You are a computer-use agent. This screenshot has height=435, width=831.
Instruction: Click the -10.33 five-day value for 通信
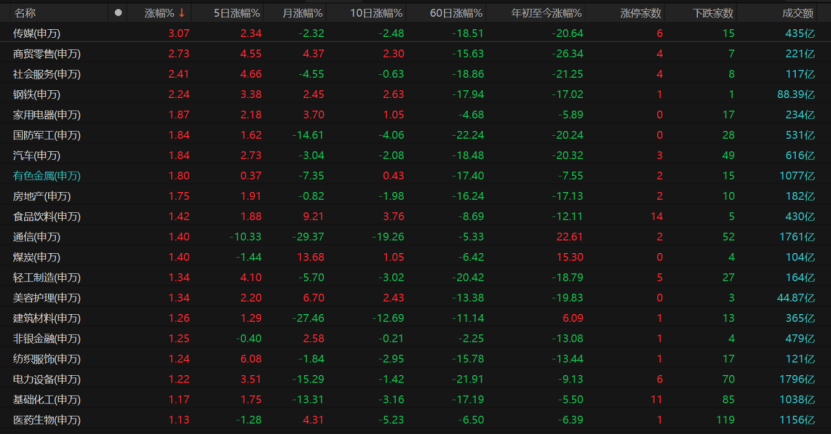245,237
